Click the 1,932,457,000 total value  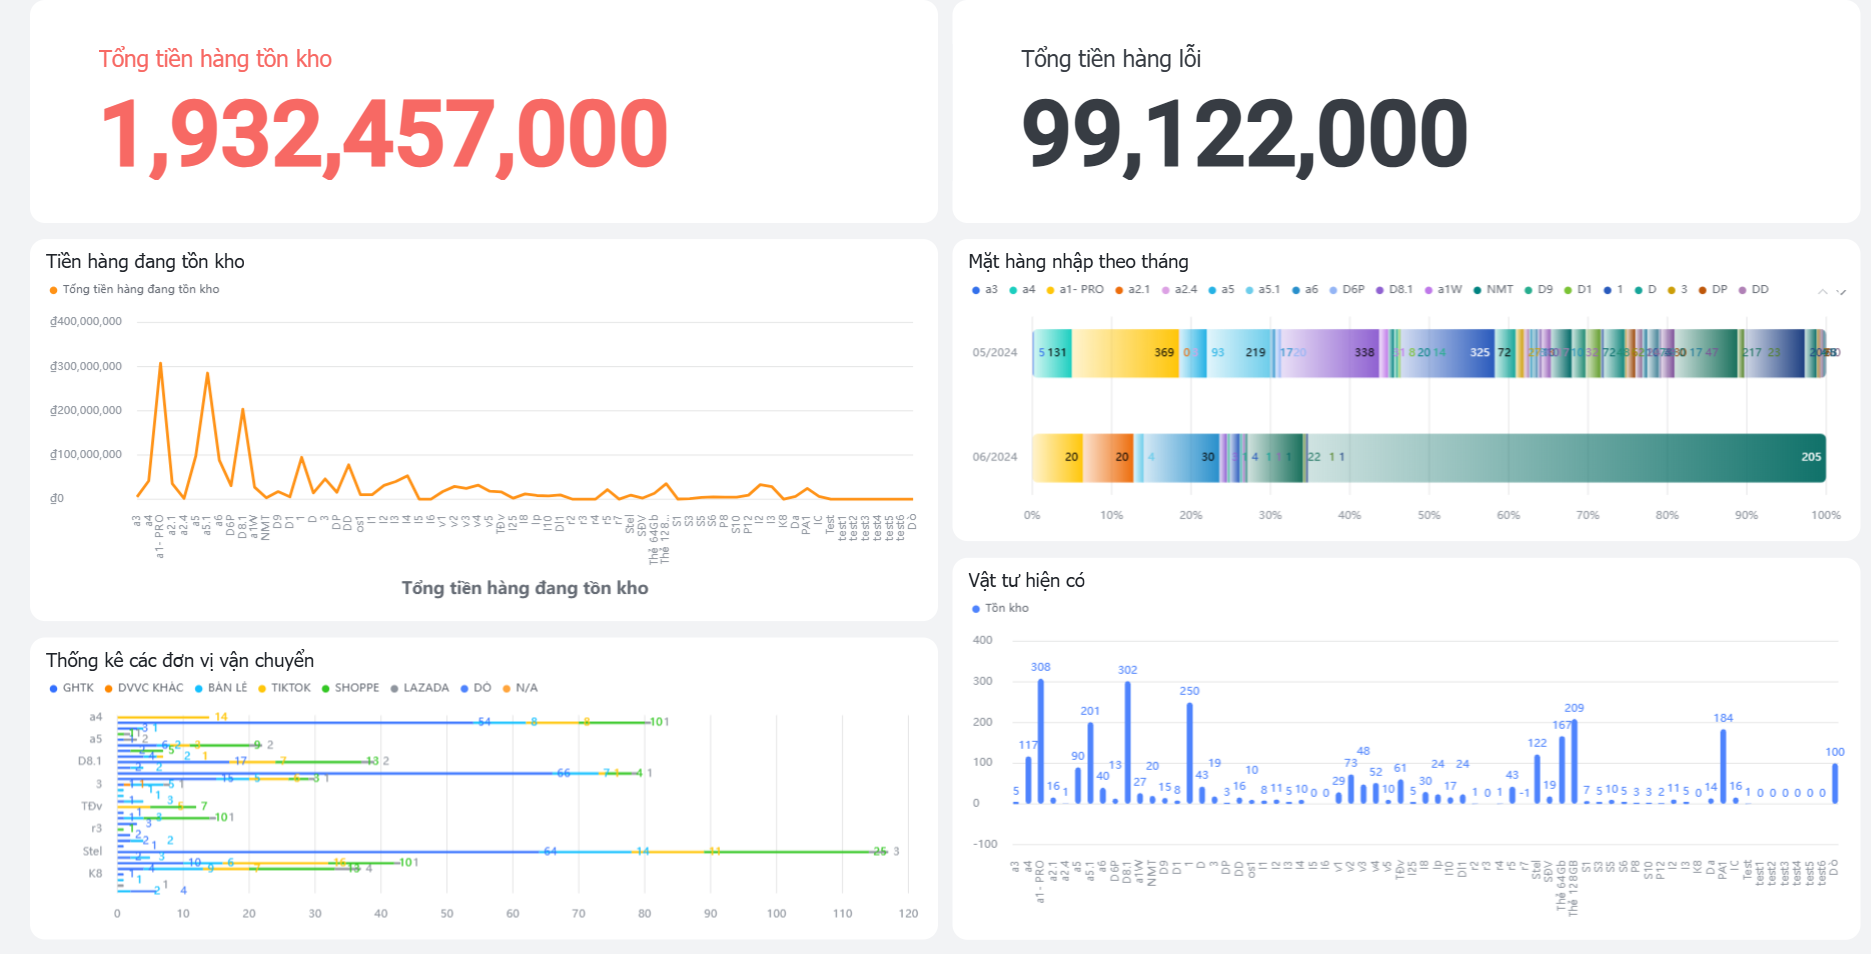point(384,135)
